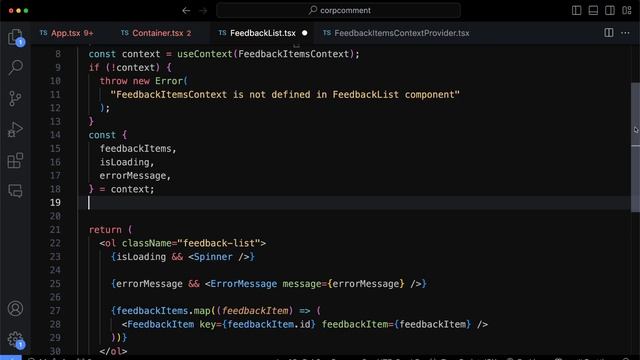
Task: Open the Run and Debug view
Action: pos(16,129)
